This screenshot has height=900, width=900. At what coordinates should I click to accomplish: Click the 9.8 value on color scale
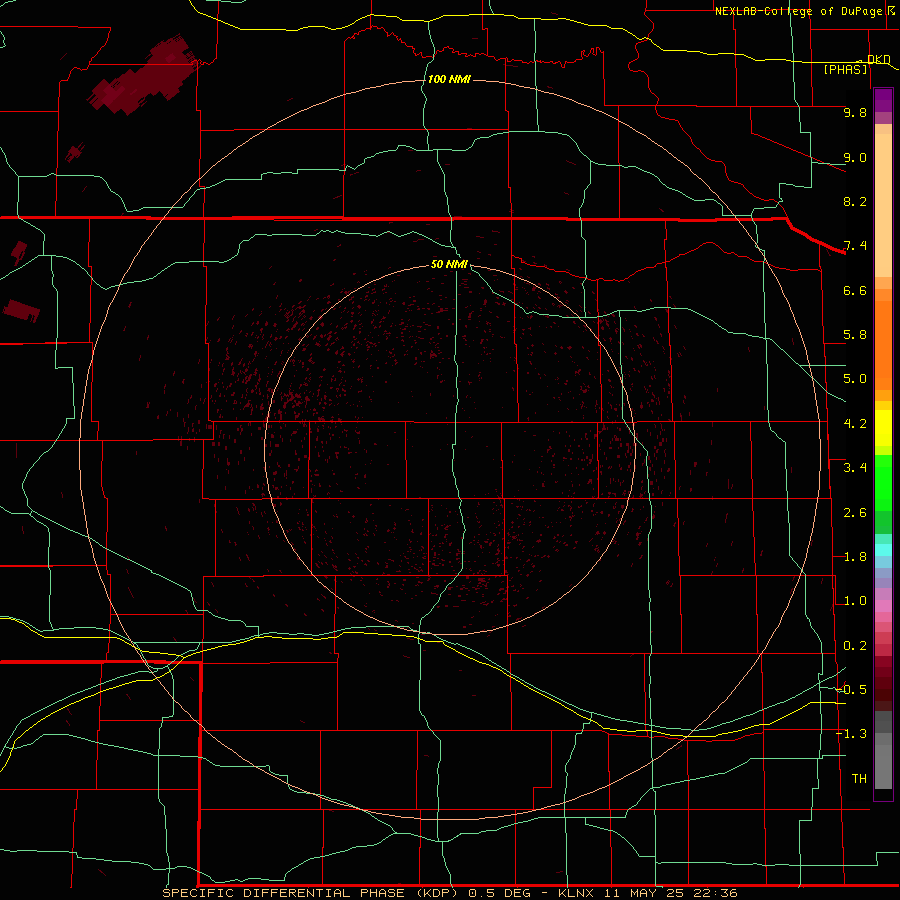(x=855, y=112)
